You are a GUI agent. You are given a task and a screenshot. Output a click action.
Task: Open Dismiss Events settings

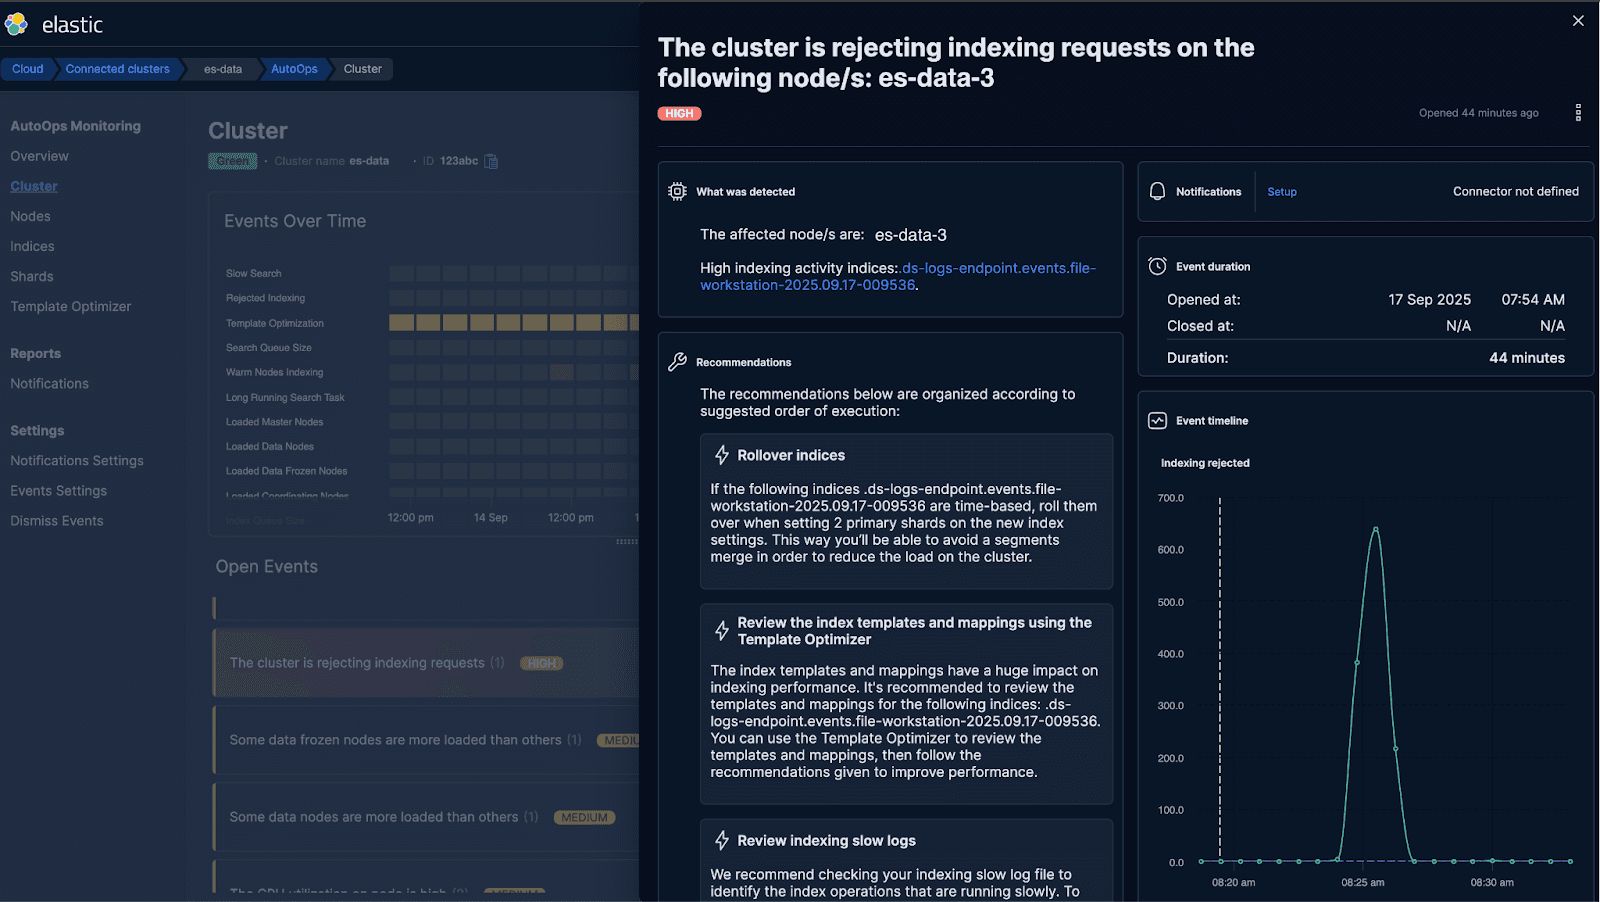point(57,521)
